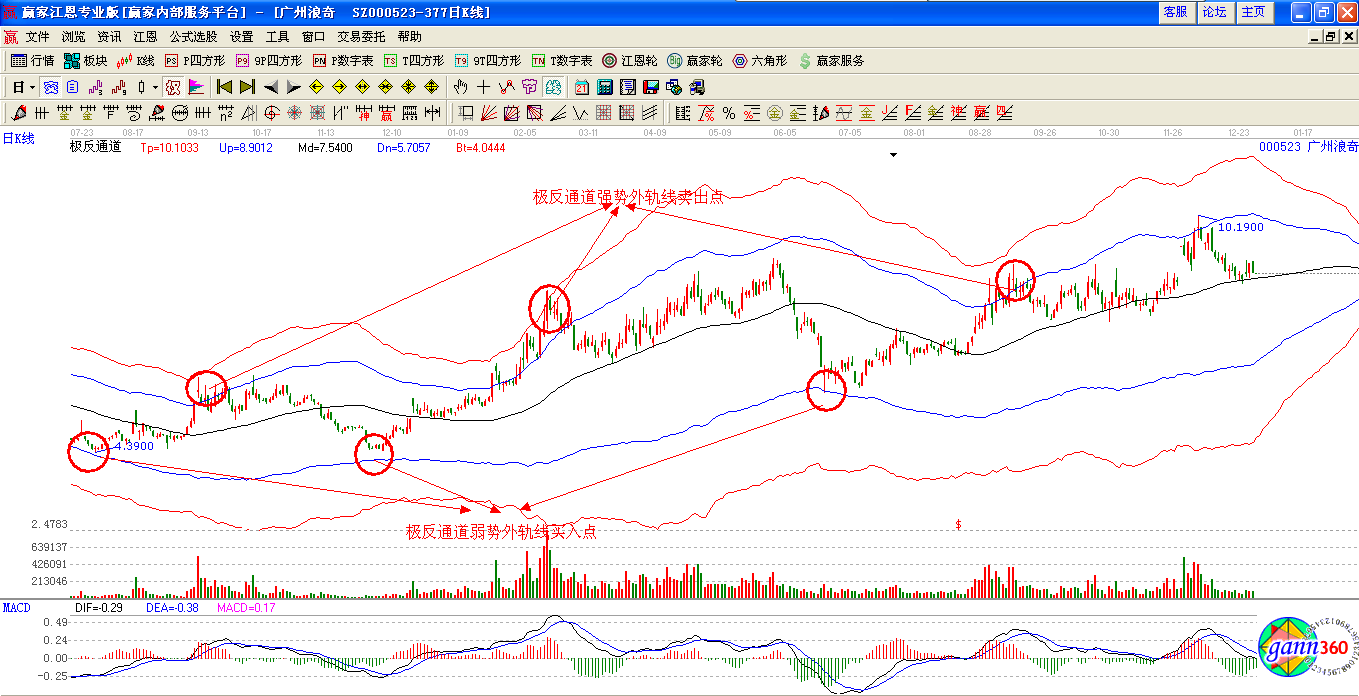Click the small black triangle above chart
This screenshot has height=696, width=1359.
[x=894, y=155]
